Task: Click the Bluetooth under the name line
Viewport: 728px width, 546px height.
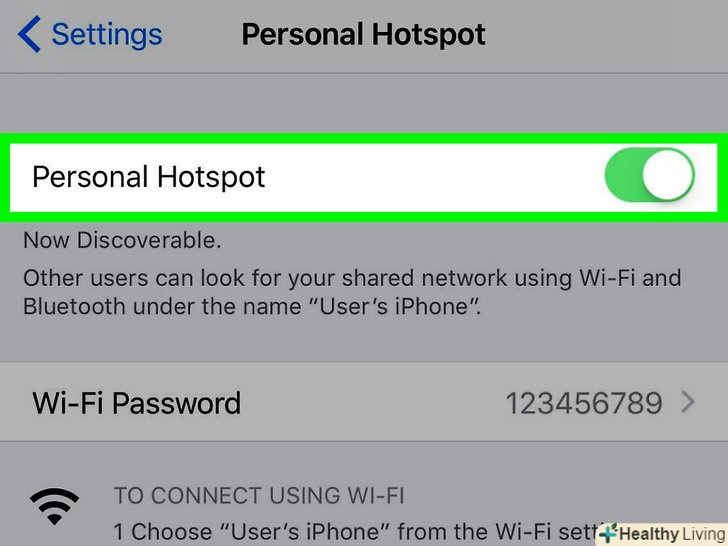Action: click(252, 307)
